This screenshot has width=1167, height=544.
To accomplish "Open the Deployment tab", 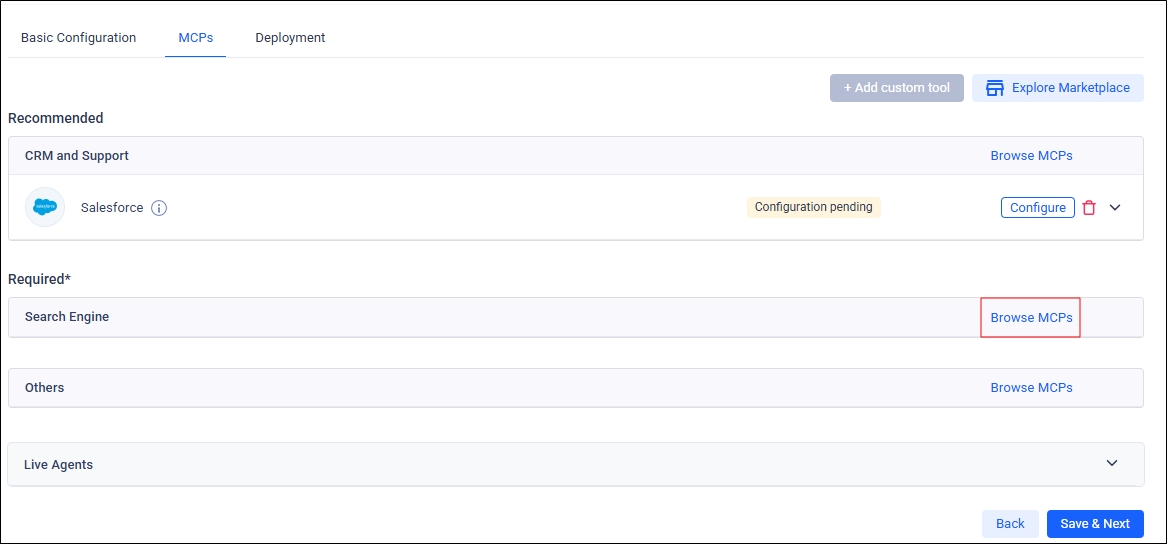I will [290, 38].
